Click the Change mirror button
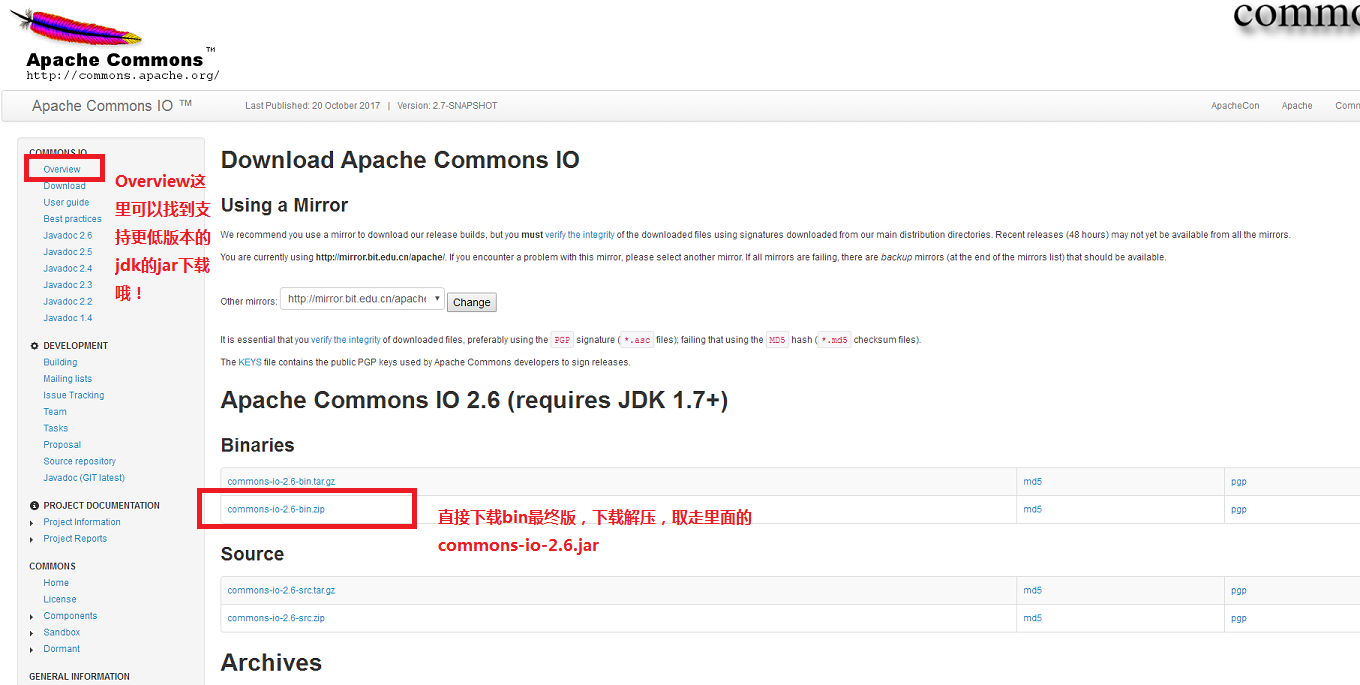This screenshot has height=685, width=1360. [x=472, y=302]
